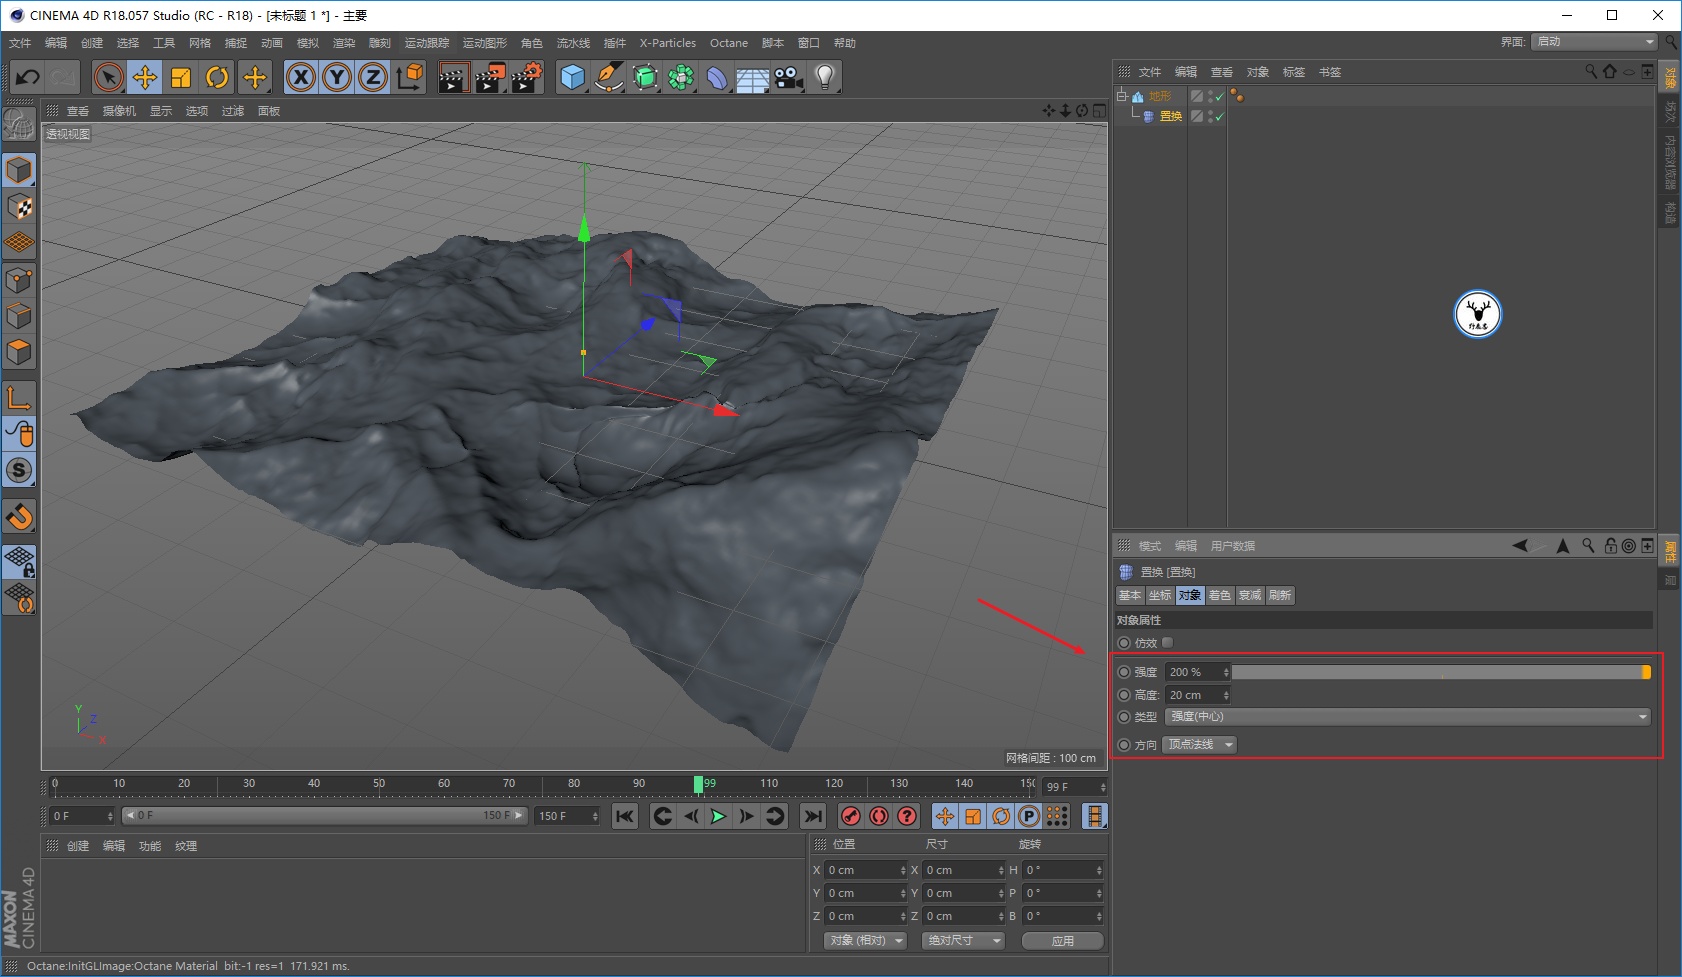The width and height of the screenshot is (1682, 977).
Task: Click the timeline preview range slider
Action: point(324,816)
